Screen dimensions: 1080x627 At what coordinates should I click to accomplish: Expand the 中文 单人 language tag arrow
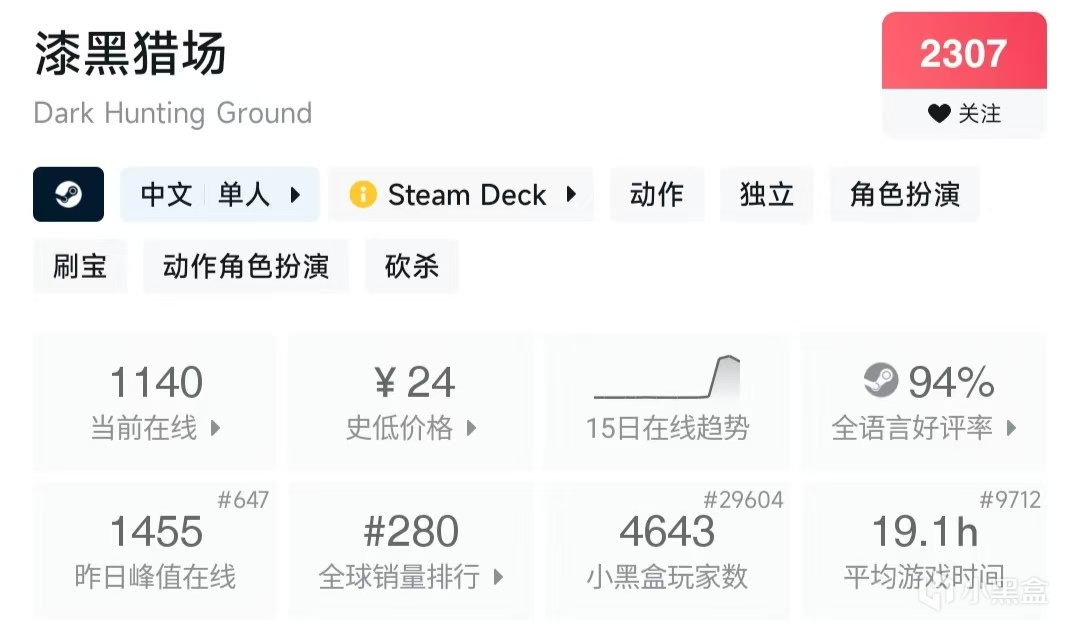tap(295, 195)
